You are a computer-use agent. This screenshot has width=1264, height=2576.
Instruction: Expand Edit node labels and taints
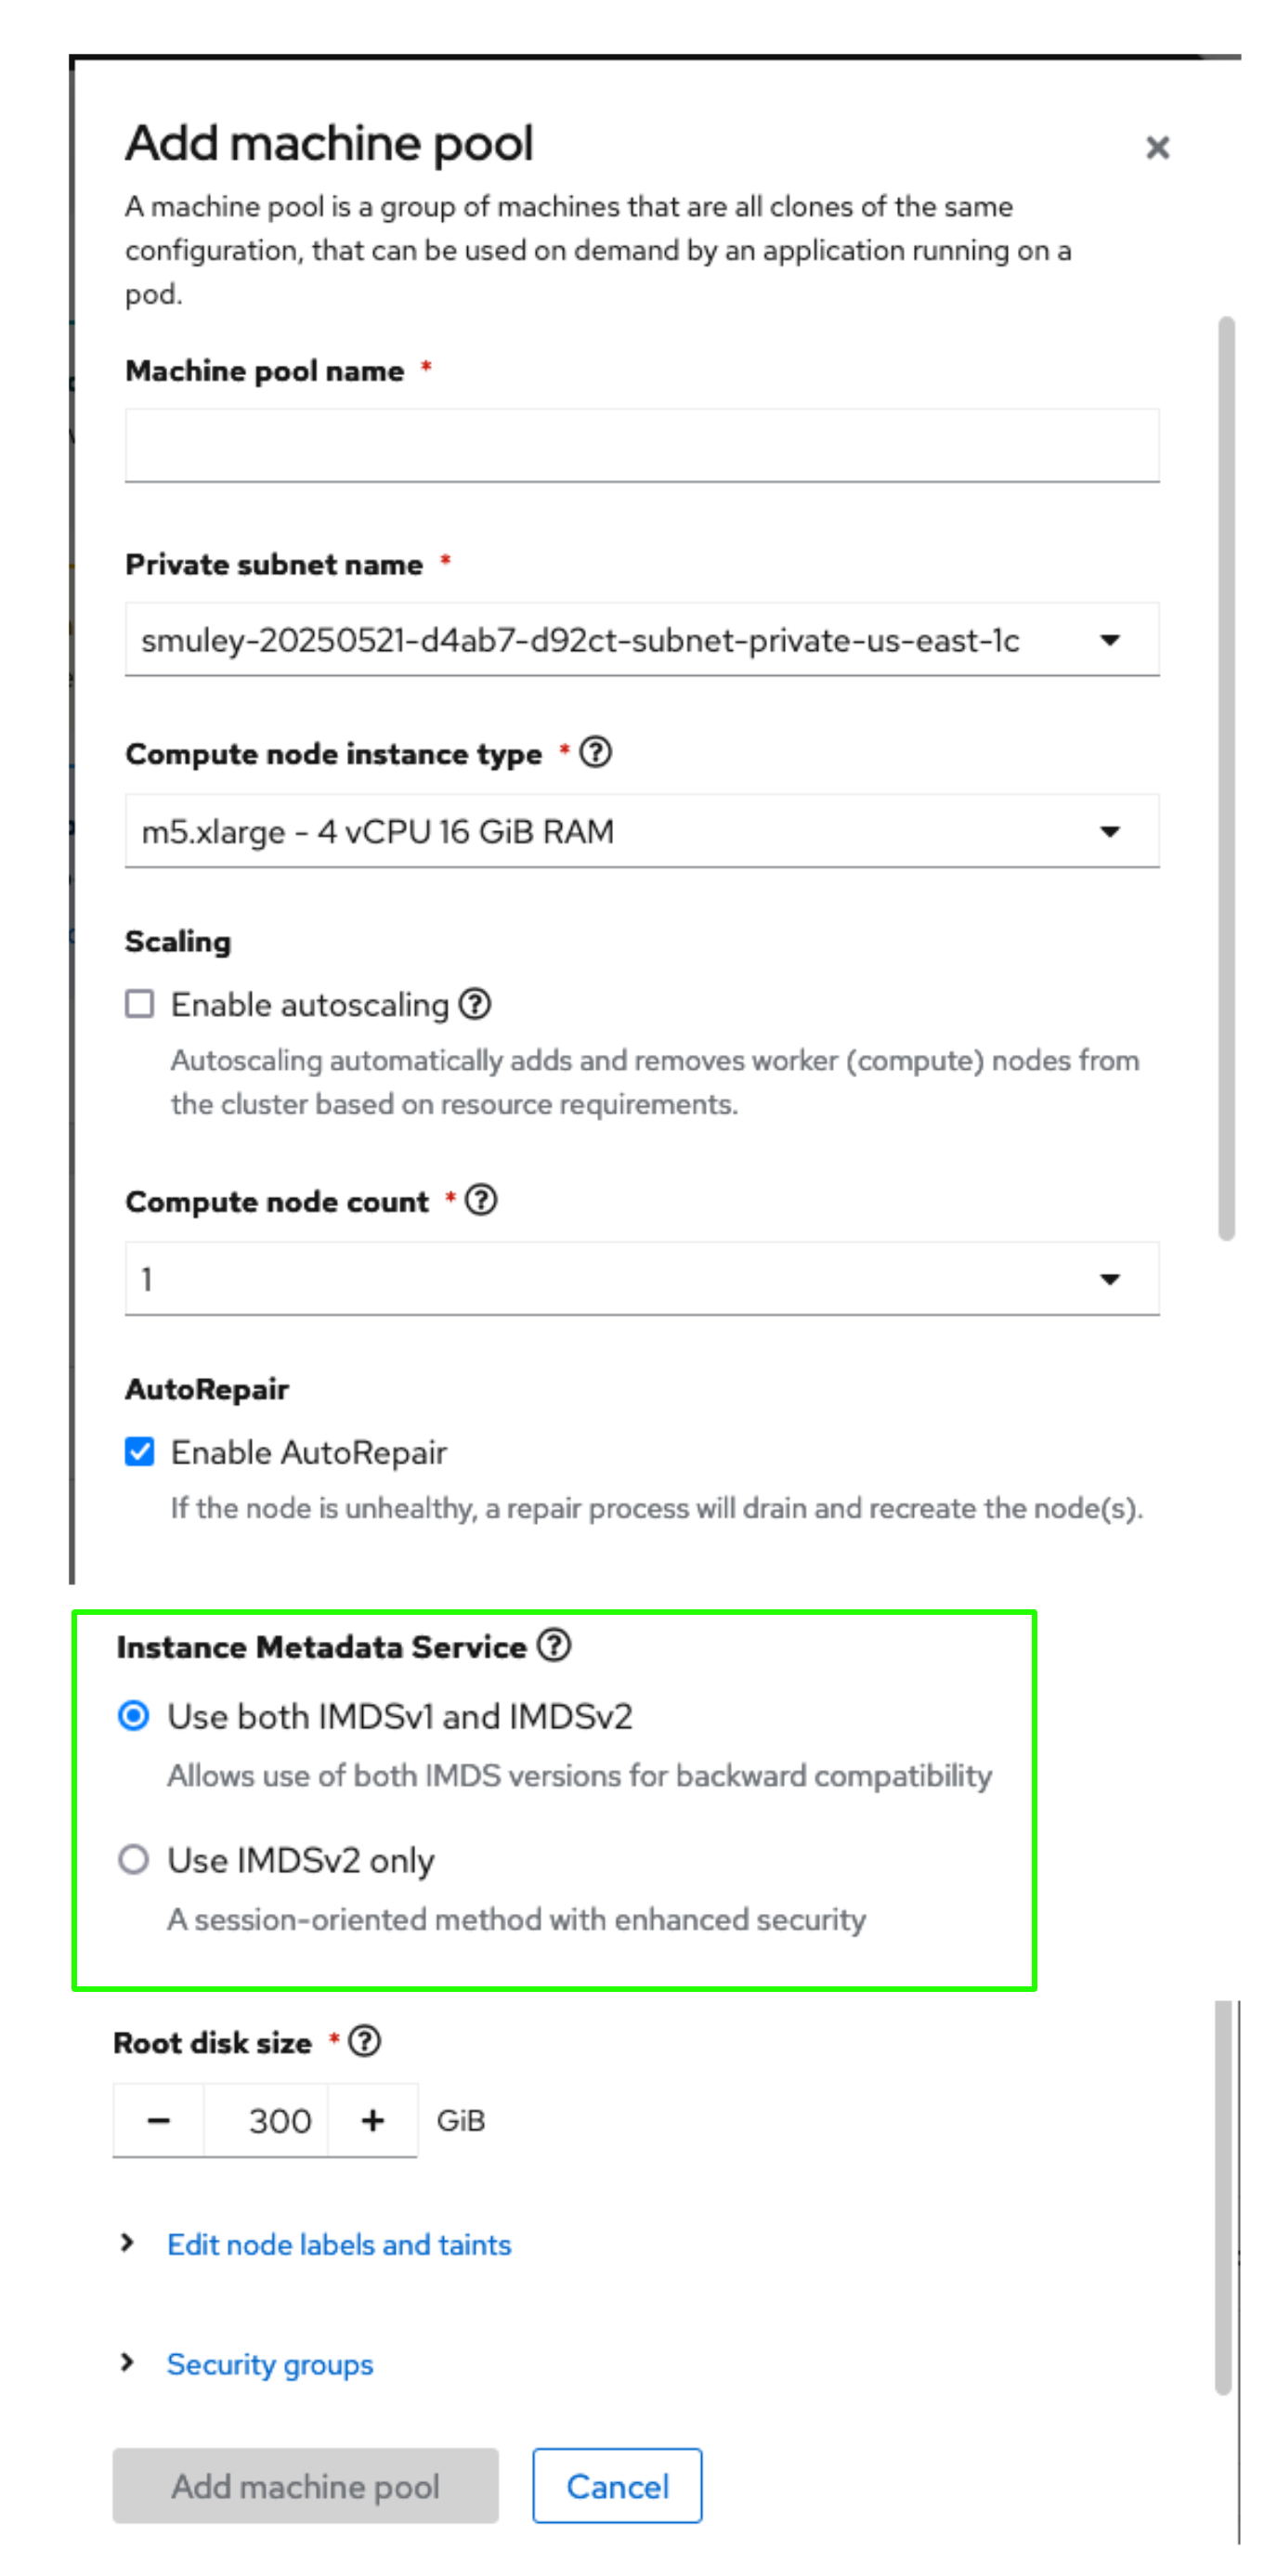338,2244
